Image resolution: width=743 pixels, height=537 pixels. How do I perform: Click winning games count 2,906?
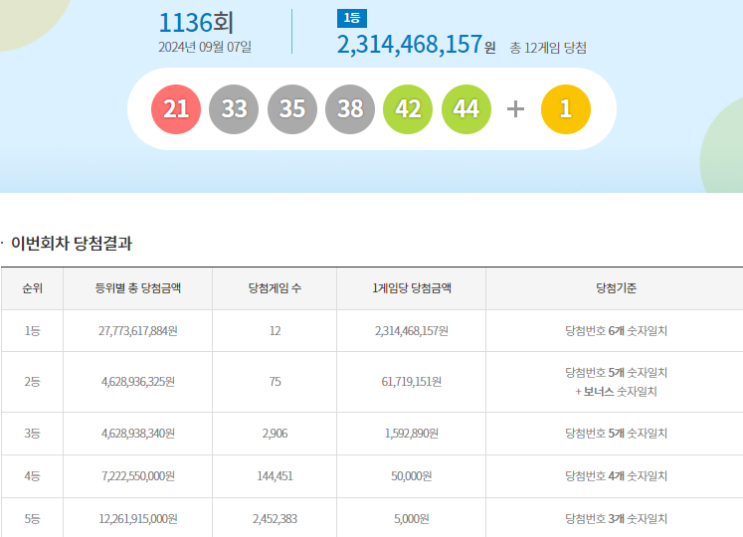tap(275, 433)
